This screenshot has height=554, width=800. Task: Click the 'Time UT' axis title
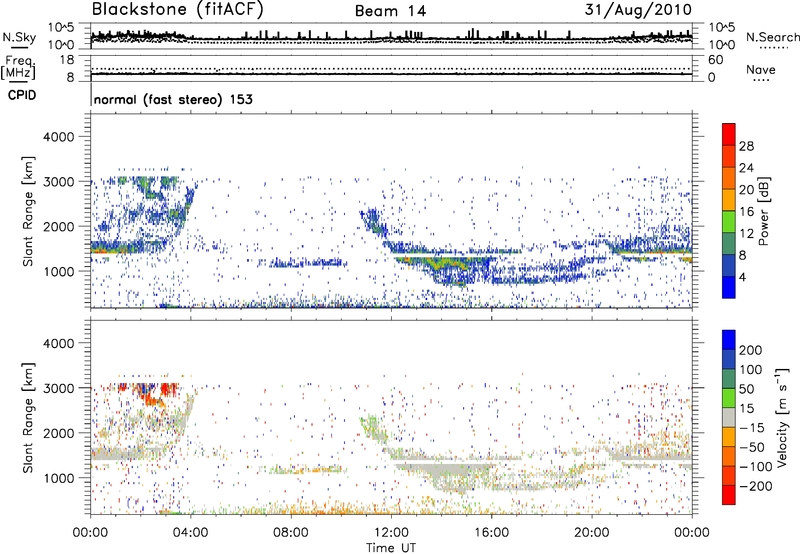391,548
